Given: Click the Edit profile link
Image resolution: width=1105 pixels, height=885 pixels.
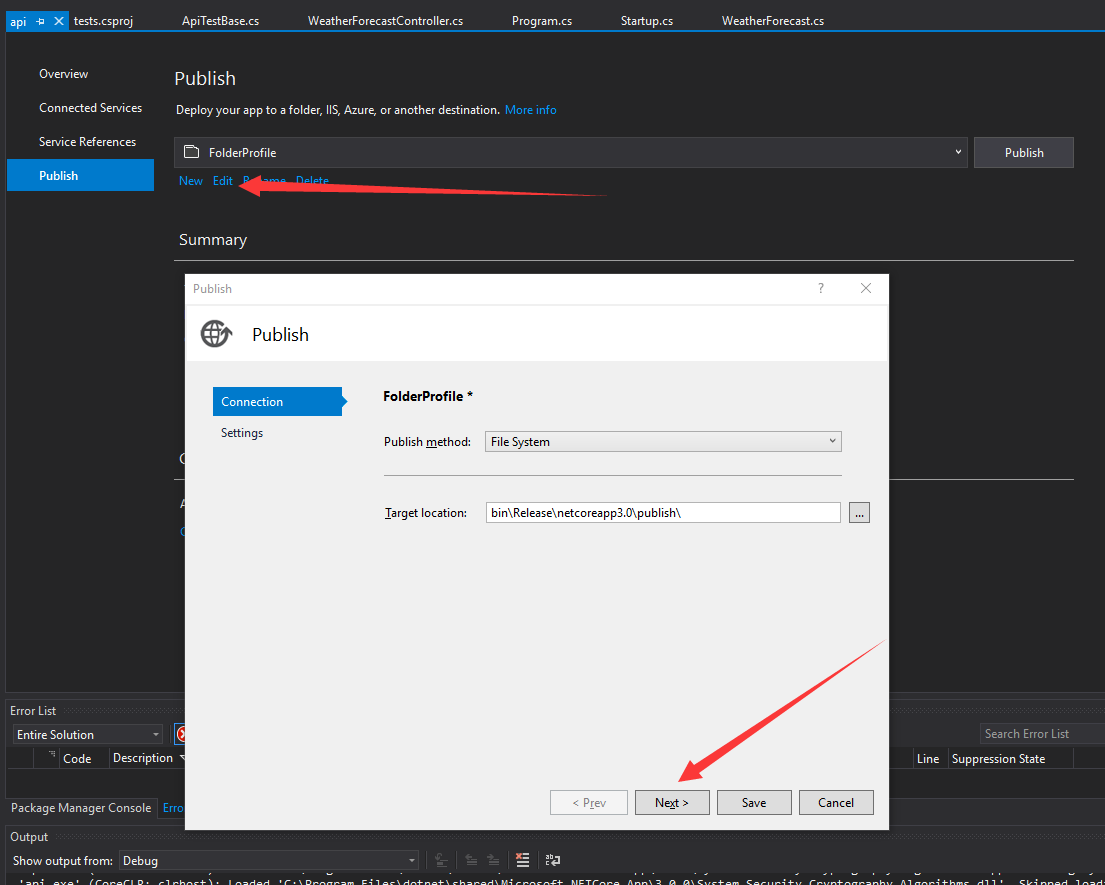Looking at the screenshot, I should click(223, 181).
